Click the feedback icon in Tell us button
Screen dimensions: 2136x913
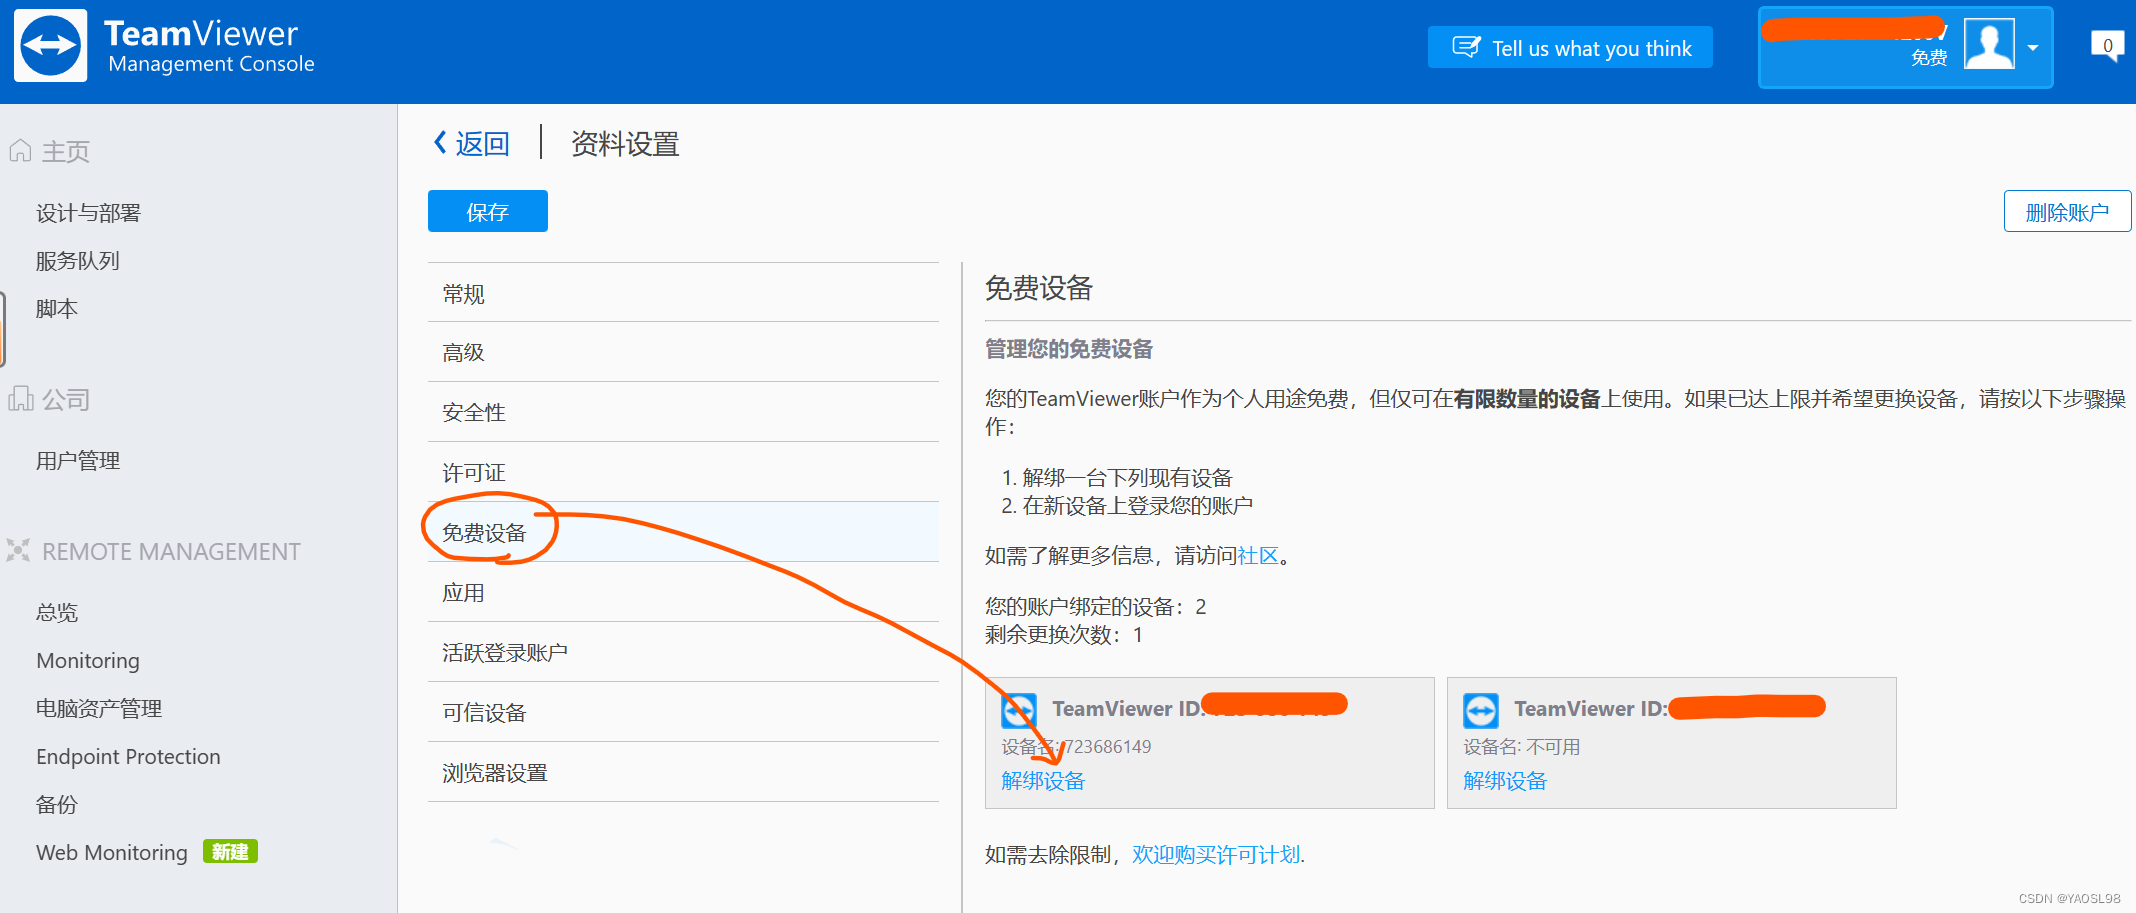pyautogui.click(x=1466, y=48)
